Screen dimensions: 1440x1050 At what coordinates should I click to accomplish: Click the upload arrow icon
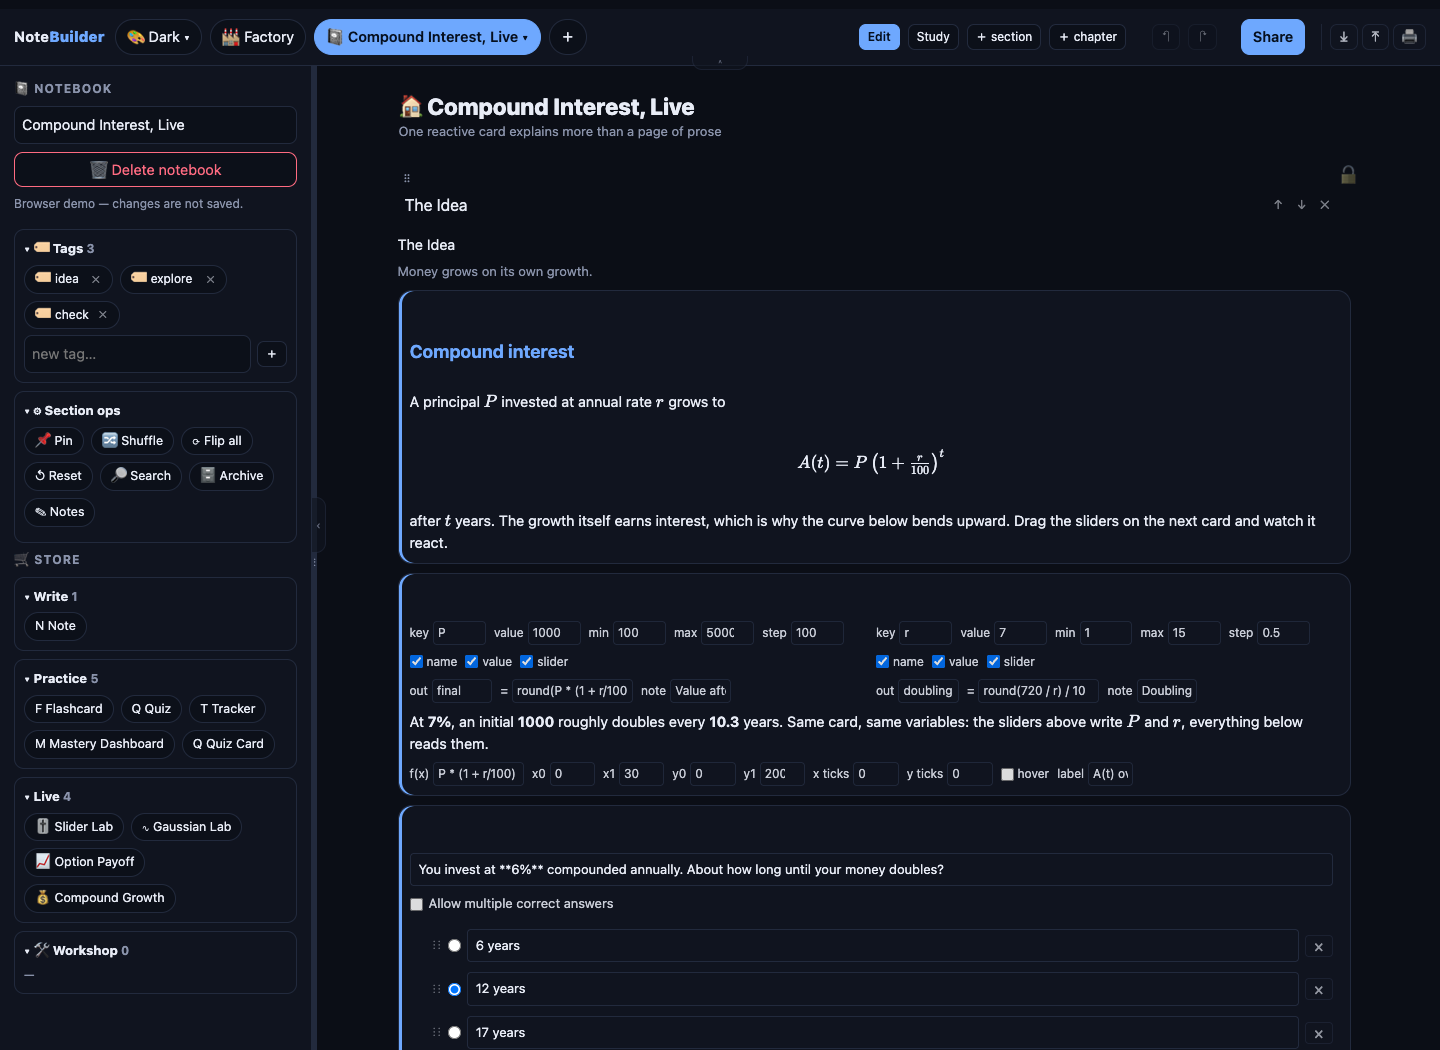pyautogui.click(x=1376, y=37)
